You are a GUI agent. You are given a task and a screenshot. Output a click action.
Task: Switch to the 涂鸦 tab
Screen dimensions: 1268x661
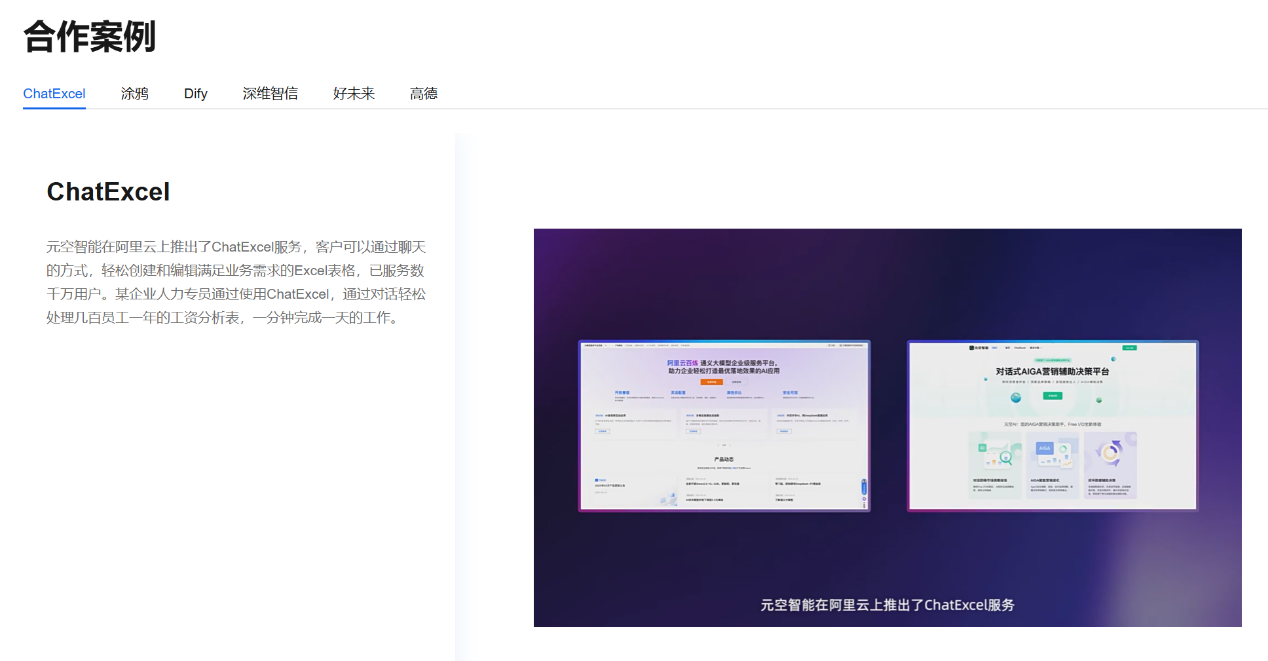click(x=134, y=93)
